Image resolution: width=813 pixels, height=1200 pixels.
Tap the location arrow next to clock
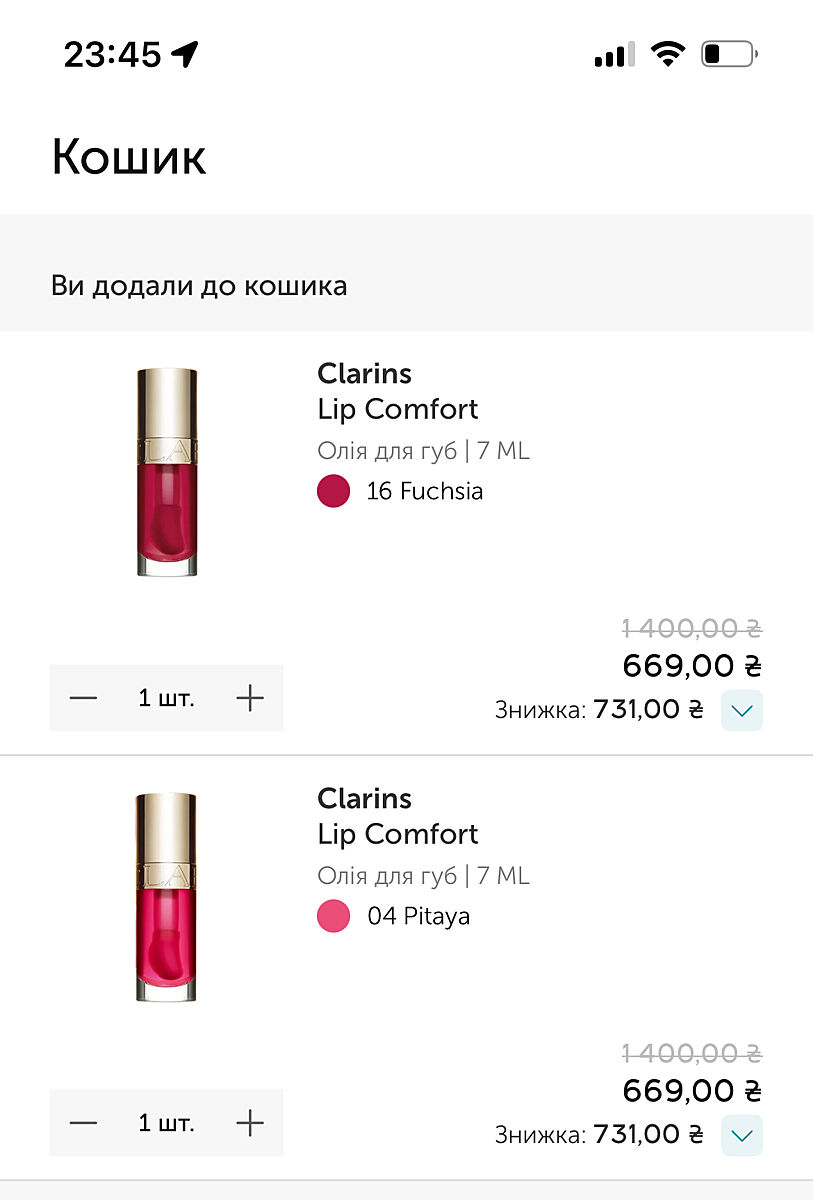pyautogui.click(x=185, y=54)
